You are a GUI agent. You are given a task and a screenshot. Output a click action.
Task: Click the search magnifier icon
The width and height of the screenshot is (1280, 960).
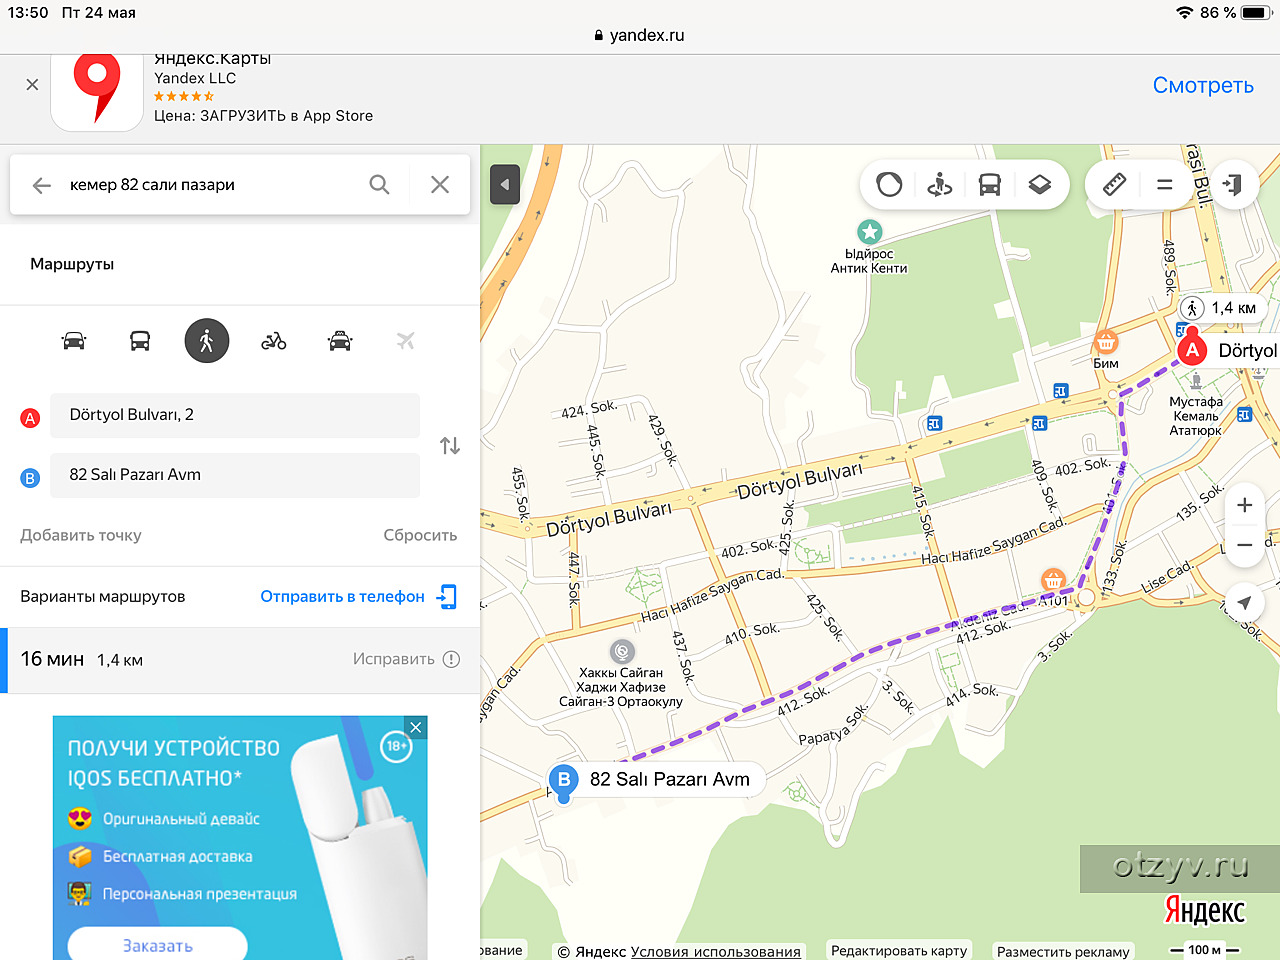click(379, 185)
